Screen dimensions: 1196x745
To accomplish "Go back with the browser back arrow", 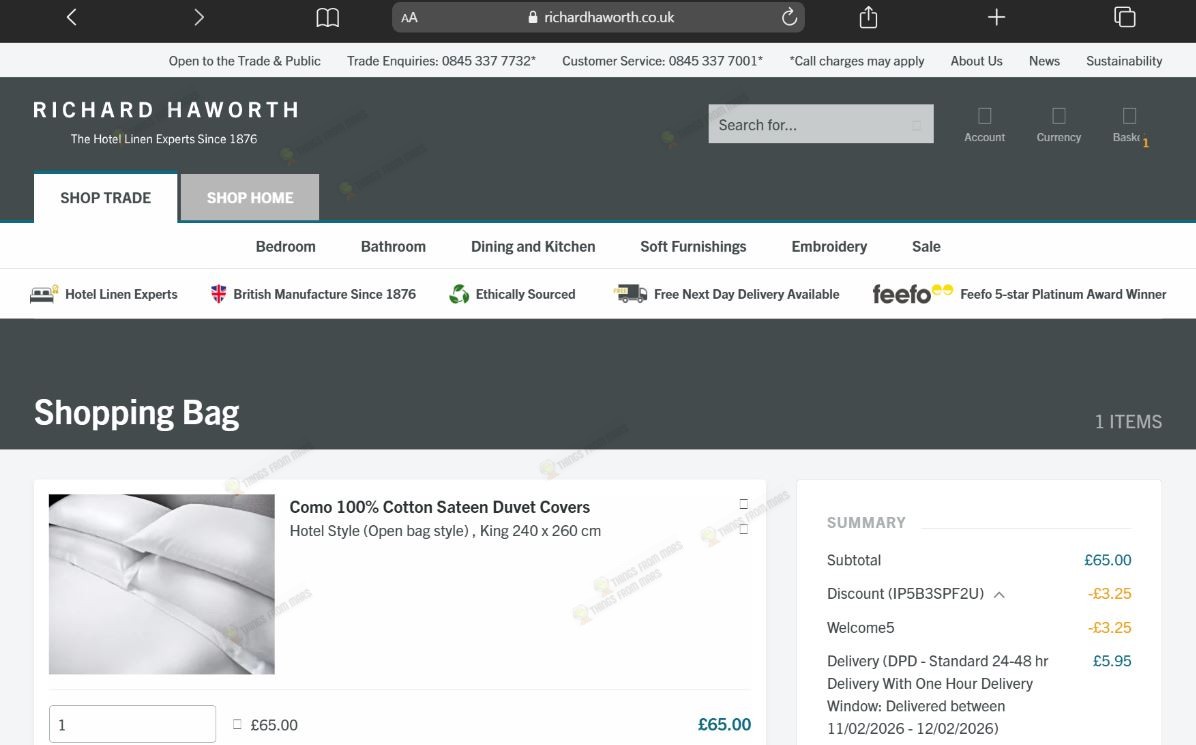I will (72, 17).
